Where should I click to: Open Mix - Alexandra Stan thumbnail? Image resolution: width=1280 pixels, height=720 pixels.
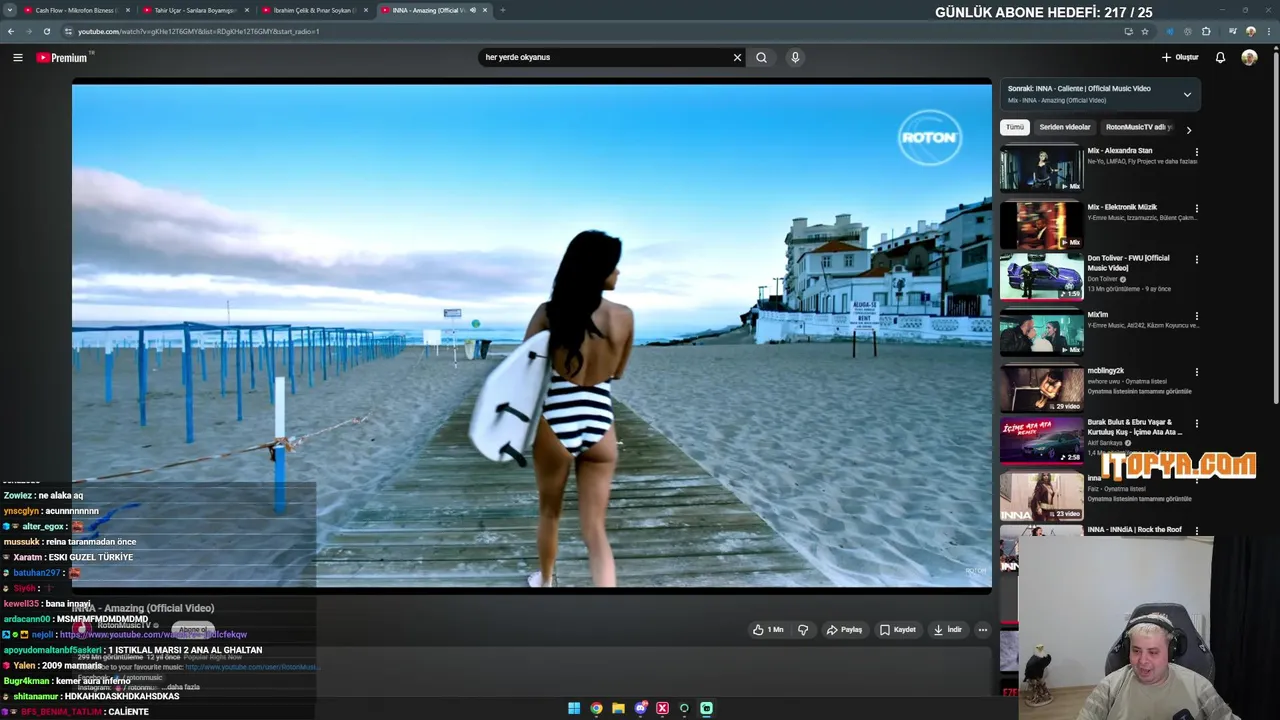1041,168
